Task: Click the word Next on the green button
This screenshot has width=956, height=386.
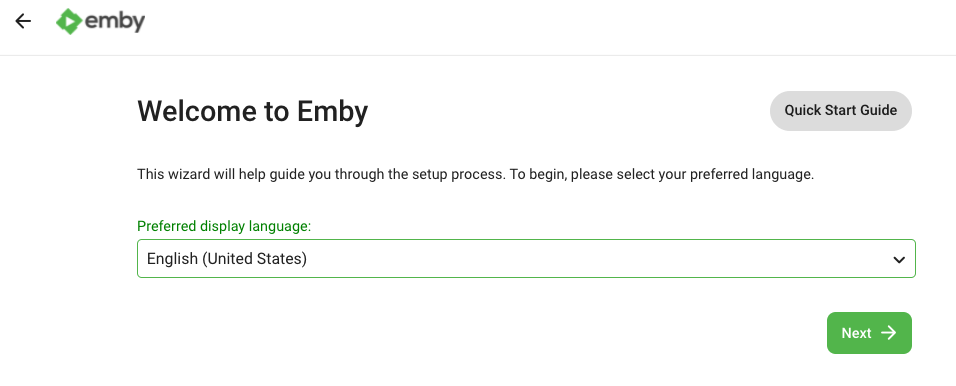Action: click(x=856, y=333)
